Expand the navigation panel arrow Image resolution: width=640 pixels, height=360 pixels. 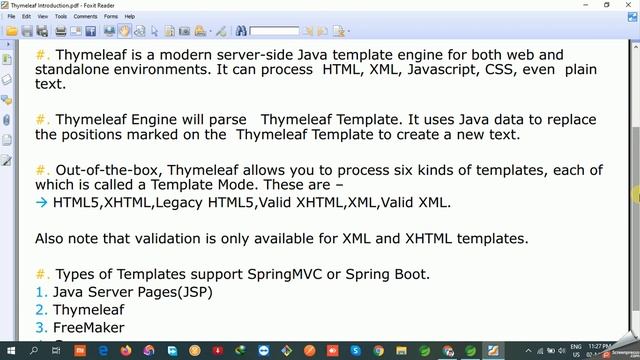[x=8, y=44]
